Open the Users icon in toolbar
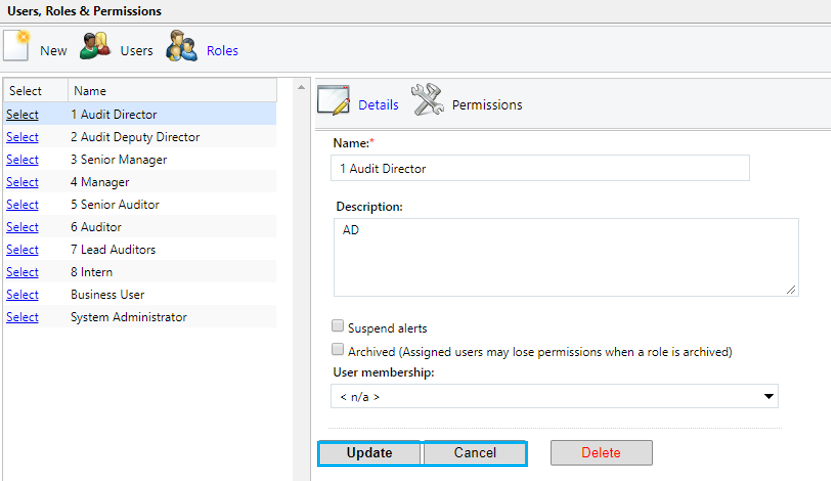831x481 pixels. coord(95,48)
